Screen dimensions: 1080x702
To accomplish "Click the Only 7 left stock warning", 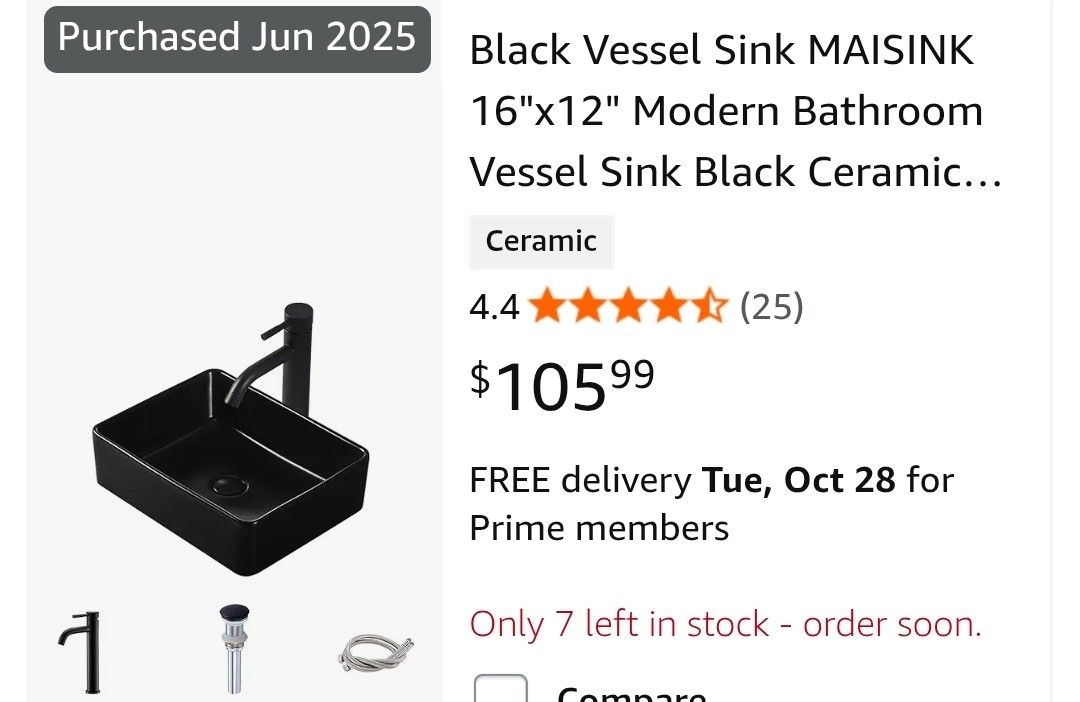I will click(726, 623).
